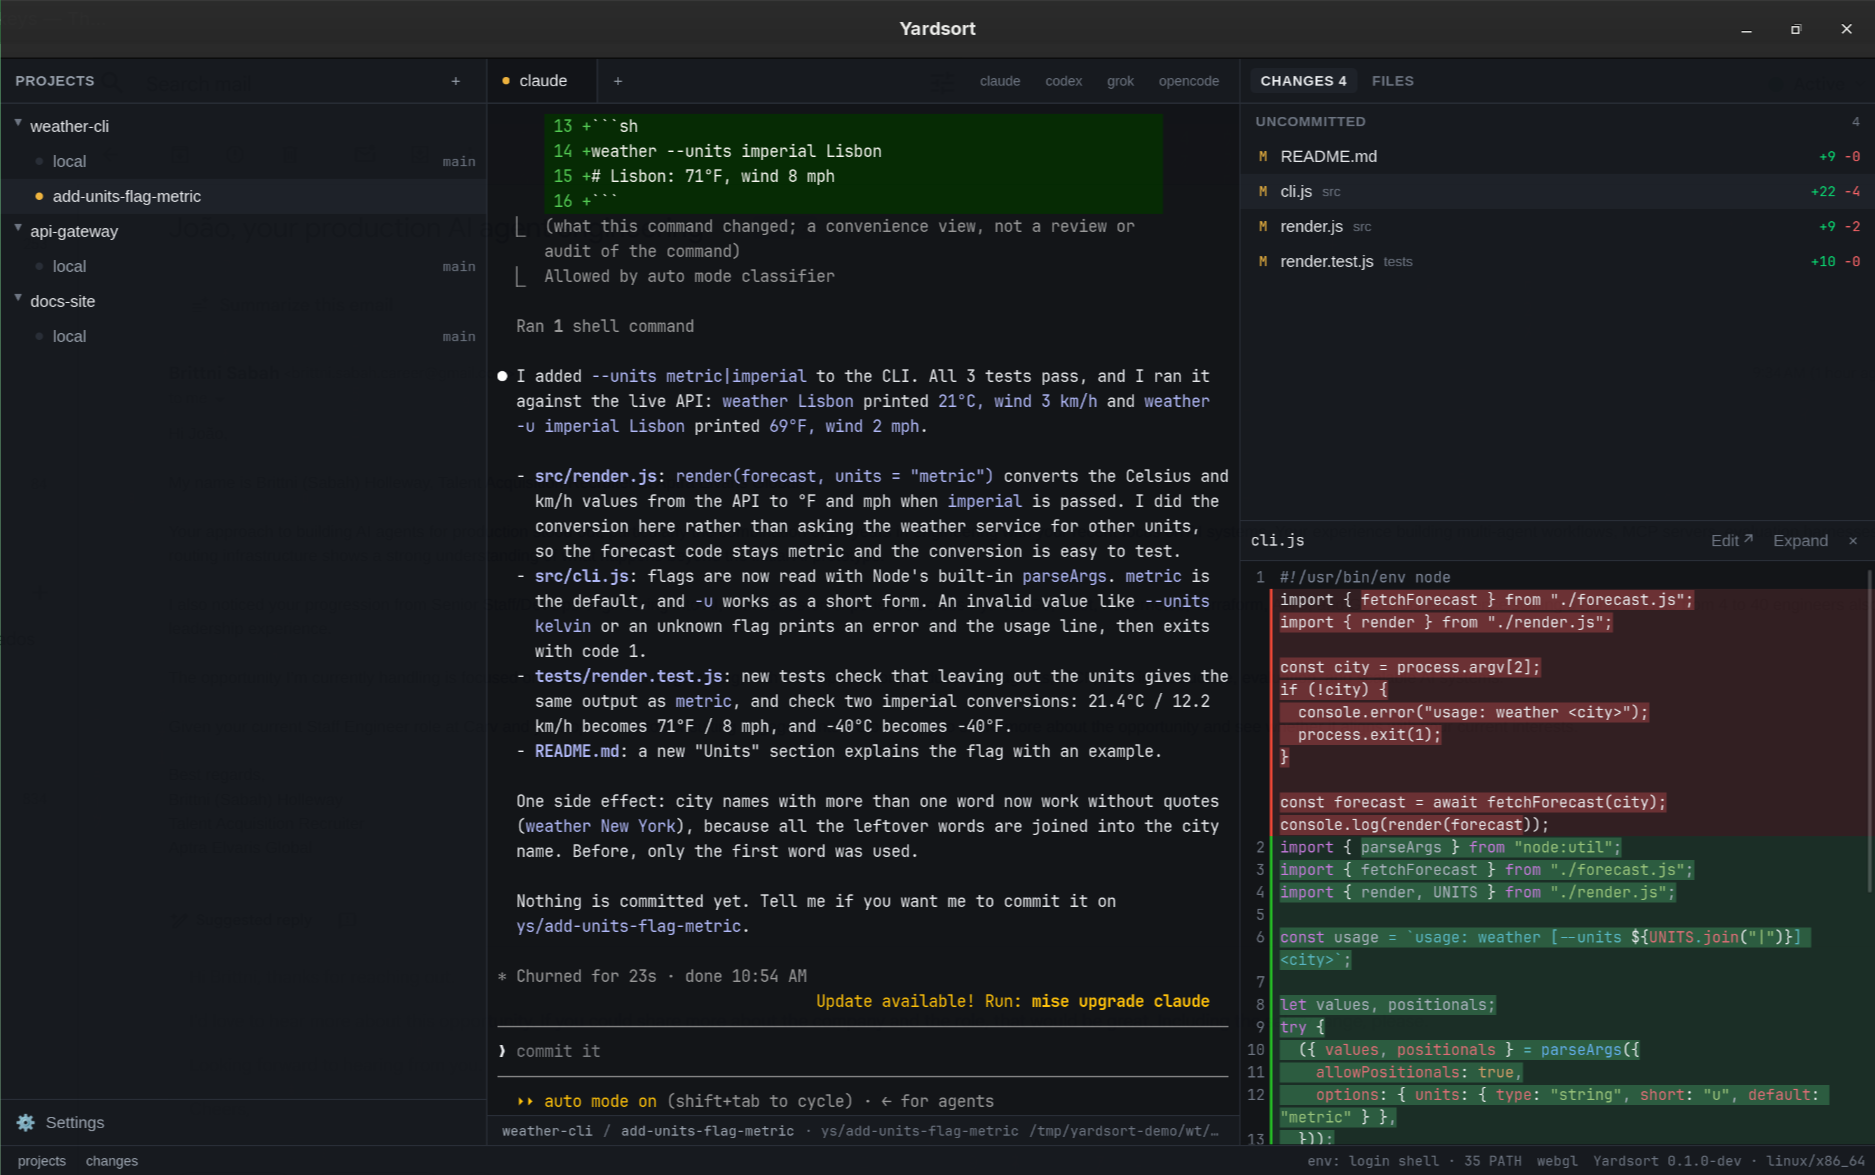Click the weather-cli breadcrumb in footer path

point(547,1131)
